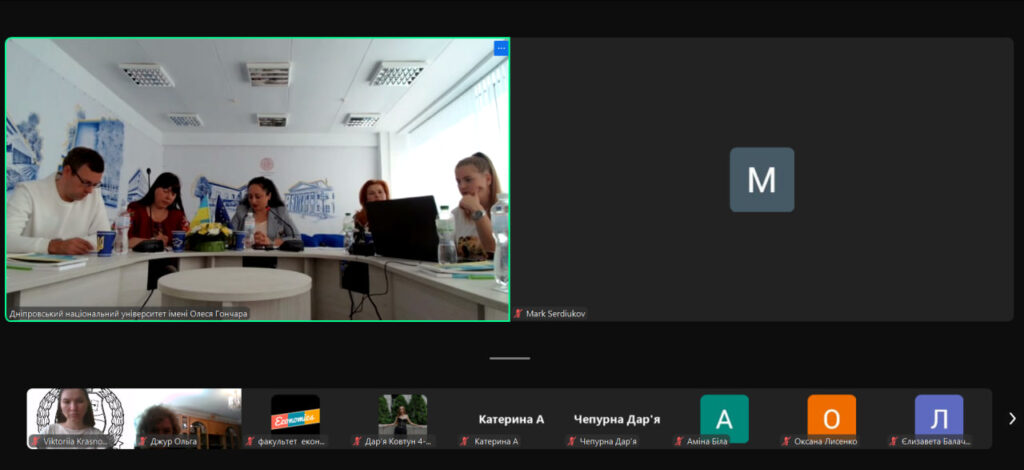1024x470 pixels.
Task: Select Джур Ольга's video thumbnail
Action: [188, 412]
